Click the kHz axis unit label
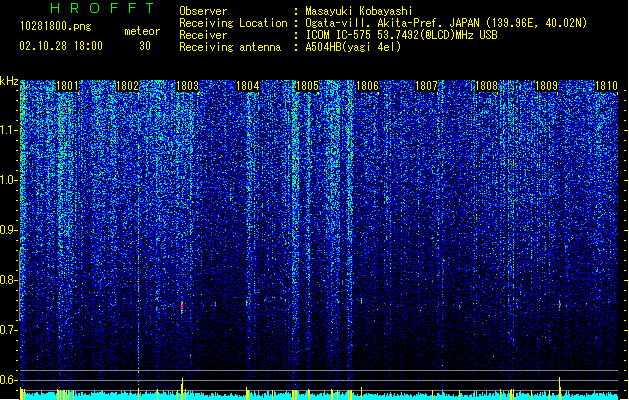This screenshot has width=629, height=400. [9, 81]
